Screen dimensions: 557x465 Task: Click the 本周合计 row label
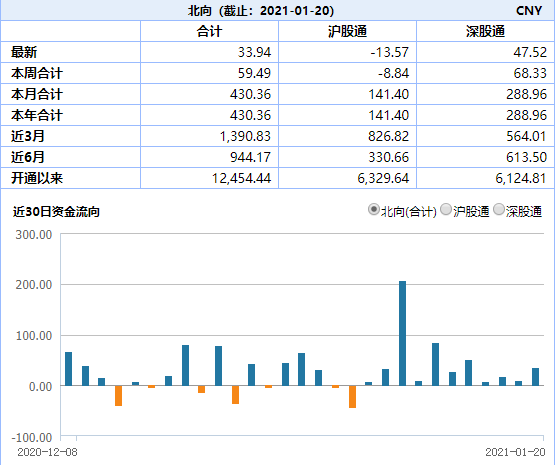37,73
